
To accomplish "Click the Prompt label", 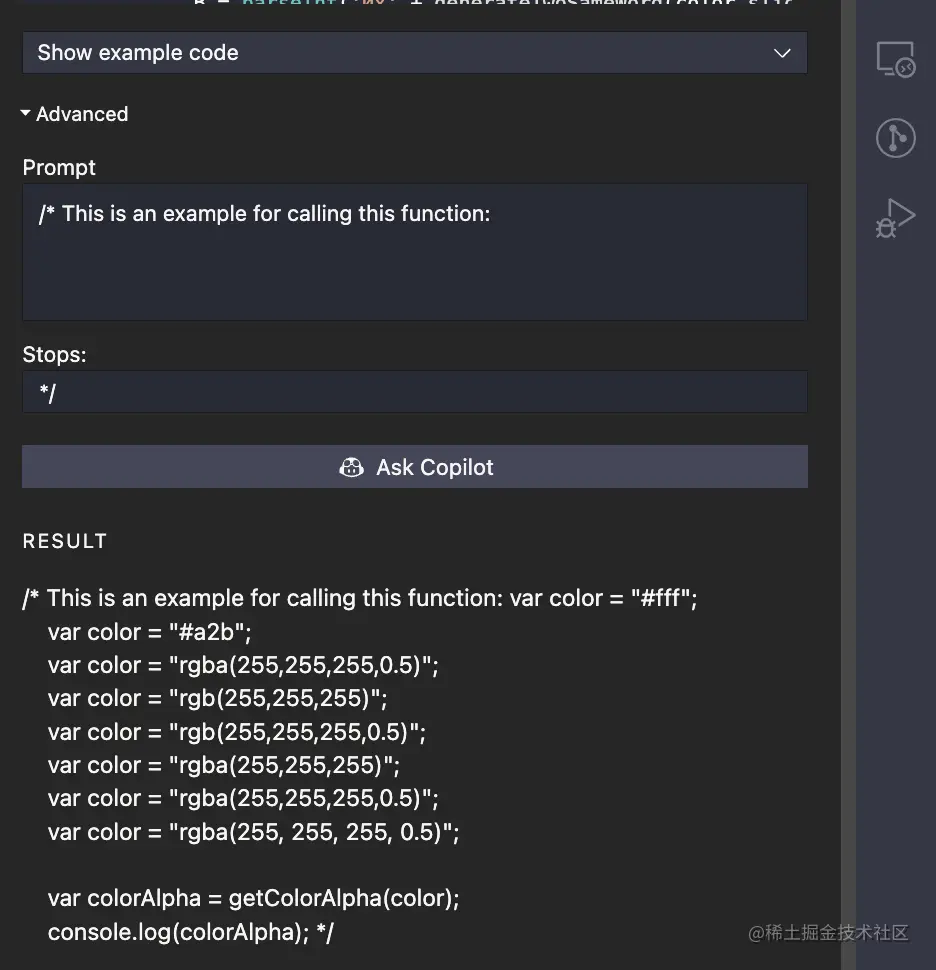I will 59,168.
